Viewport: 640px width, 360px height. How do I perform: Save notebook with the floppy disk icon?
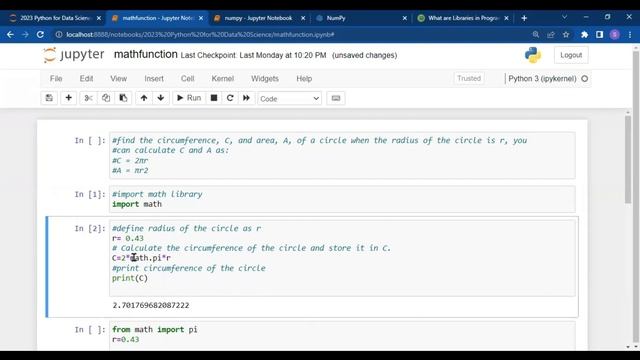click(x=49, y=98)
